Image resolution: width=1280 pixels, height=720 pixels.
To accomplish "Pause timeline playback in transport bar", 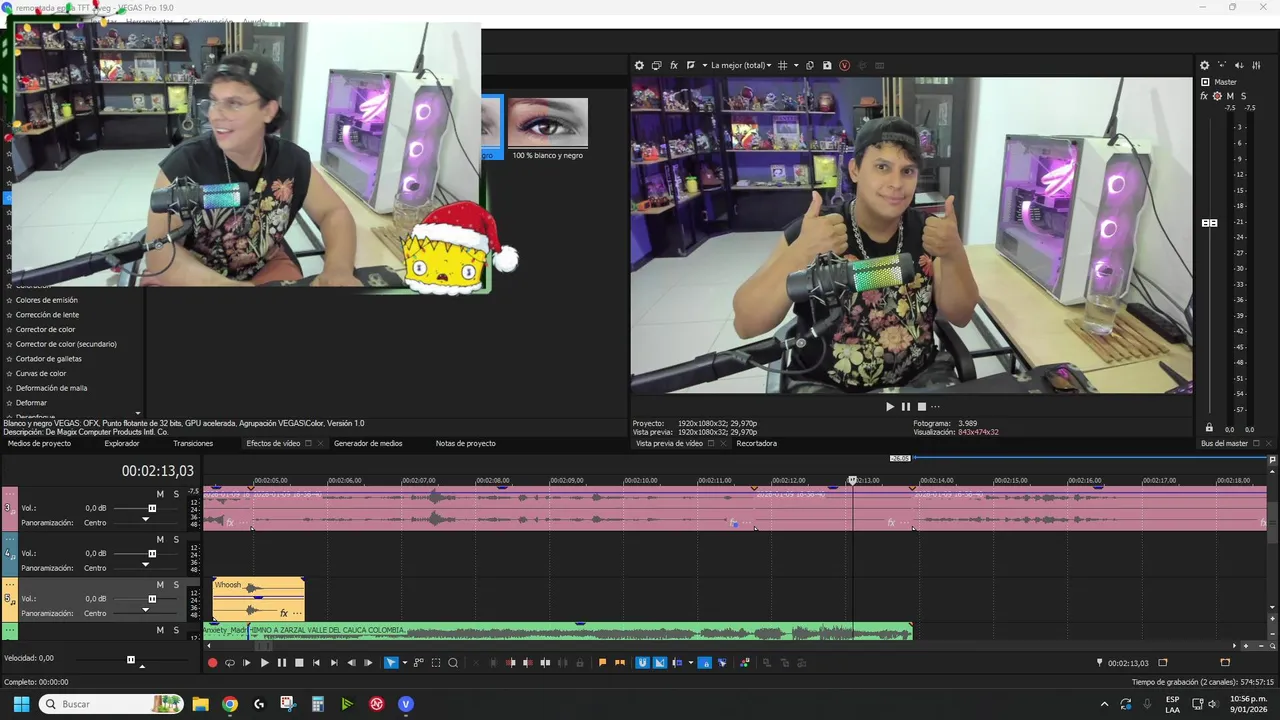I will pos(281,663).
